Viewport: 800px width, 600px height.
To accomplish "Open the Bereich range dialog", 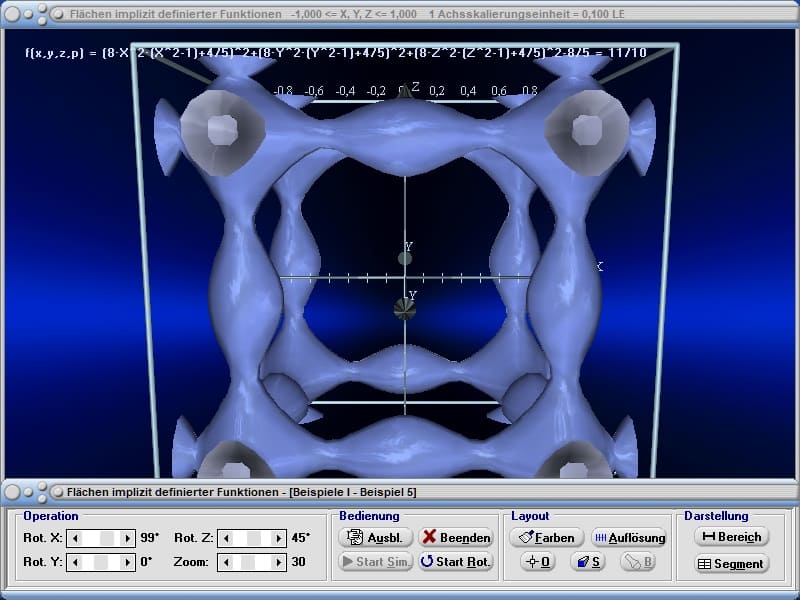I will 731,537.
